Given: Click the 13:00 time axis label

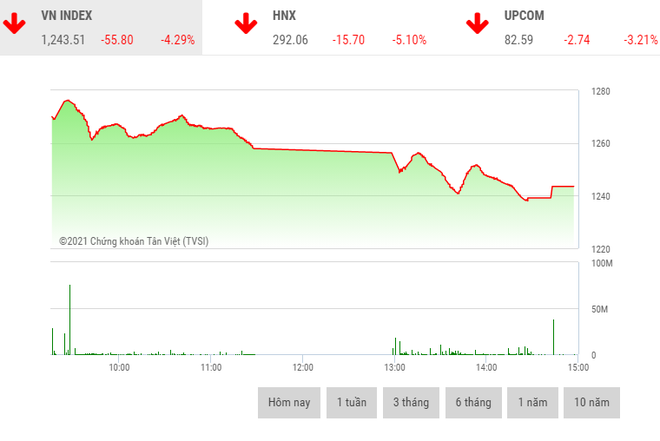Looking at the screenshot, I should (x=394, y=368).
